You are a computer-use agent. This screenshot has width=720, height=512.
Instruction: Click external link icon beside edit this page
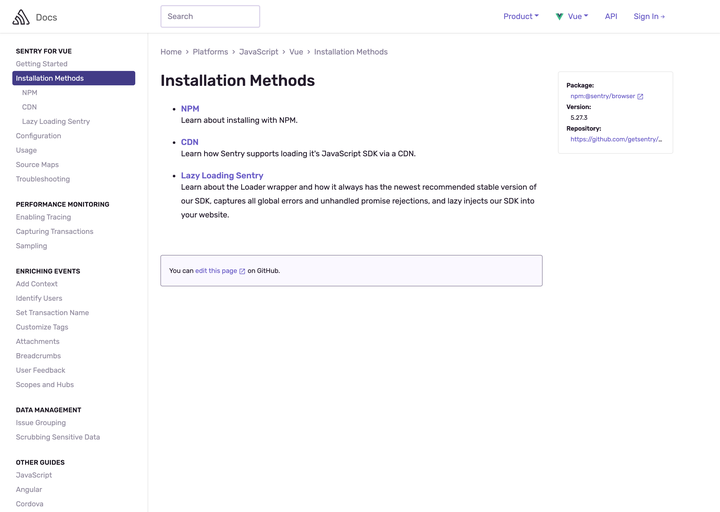(242, 271)
